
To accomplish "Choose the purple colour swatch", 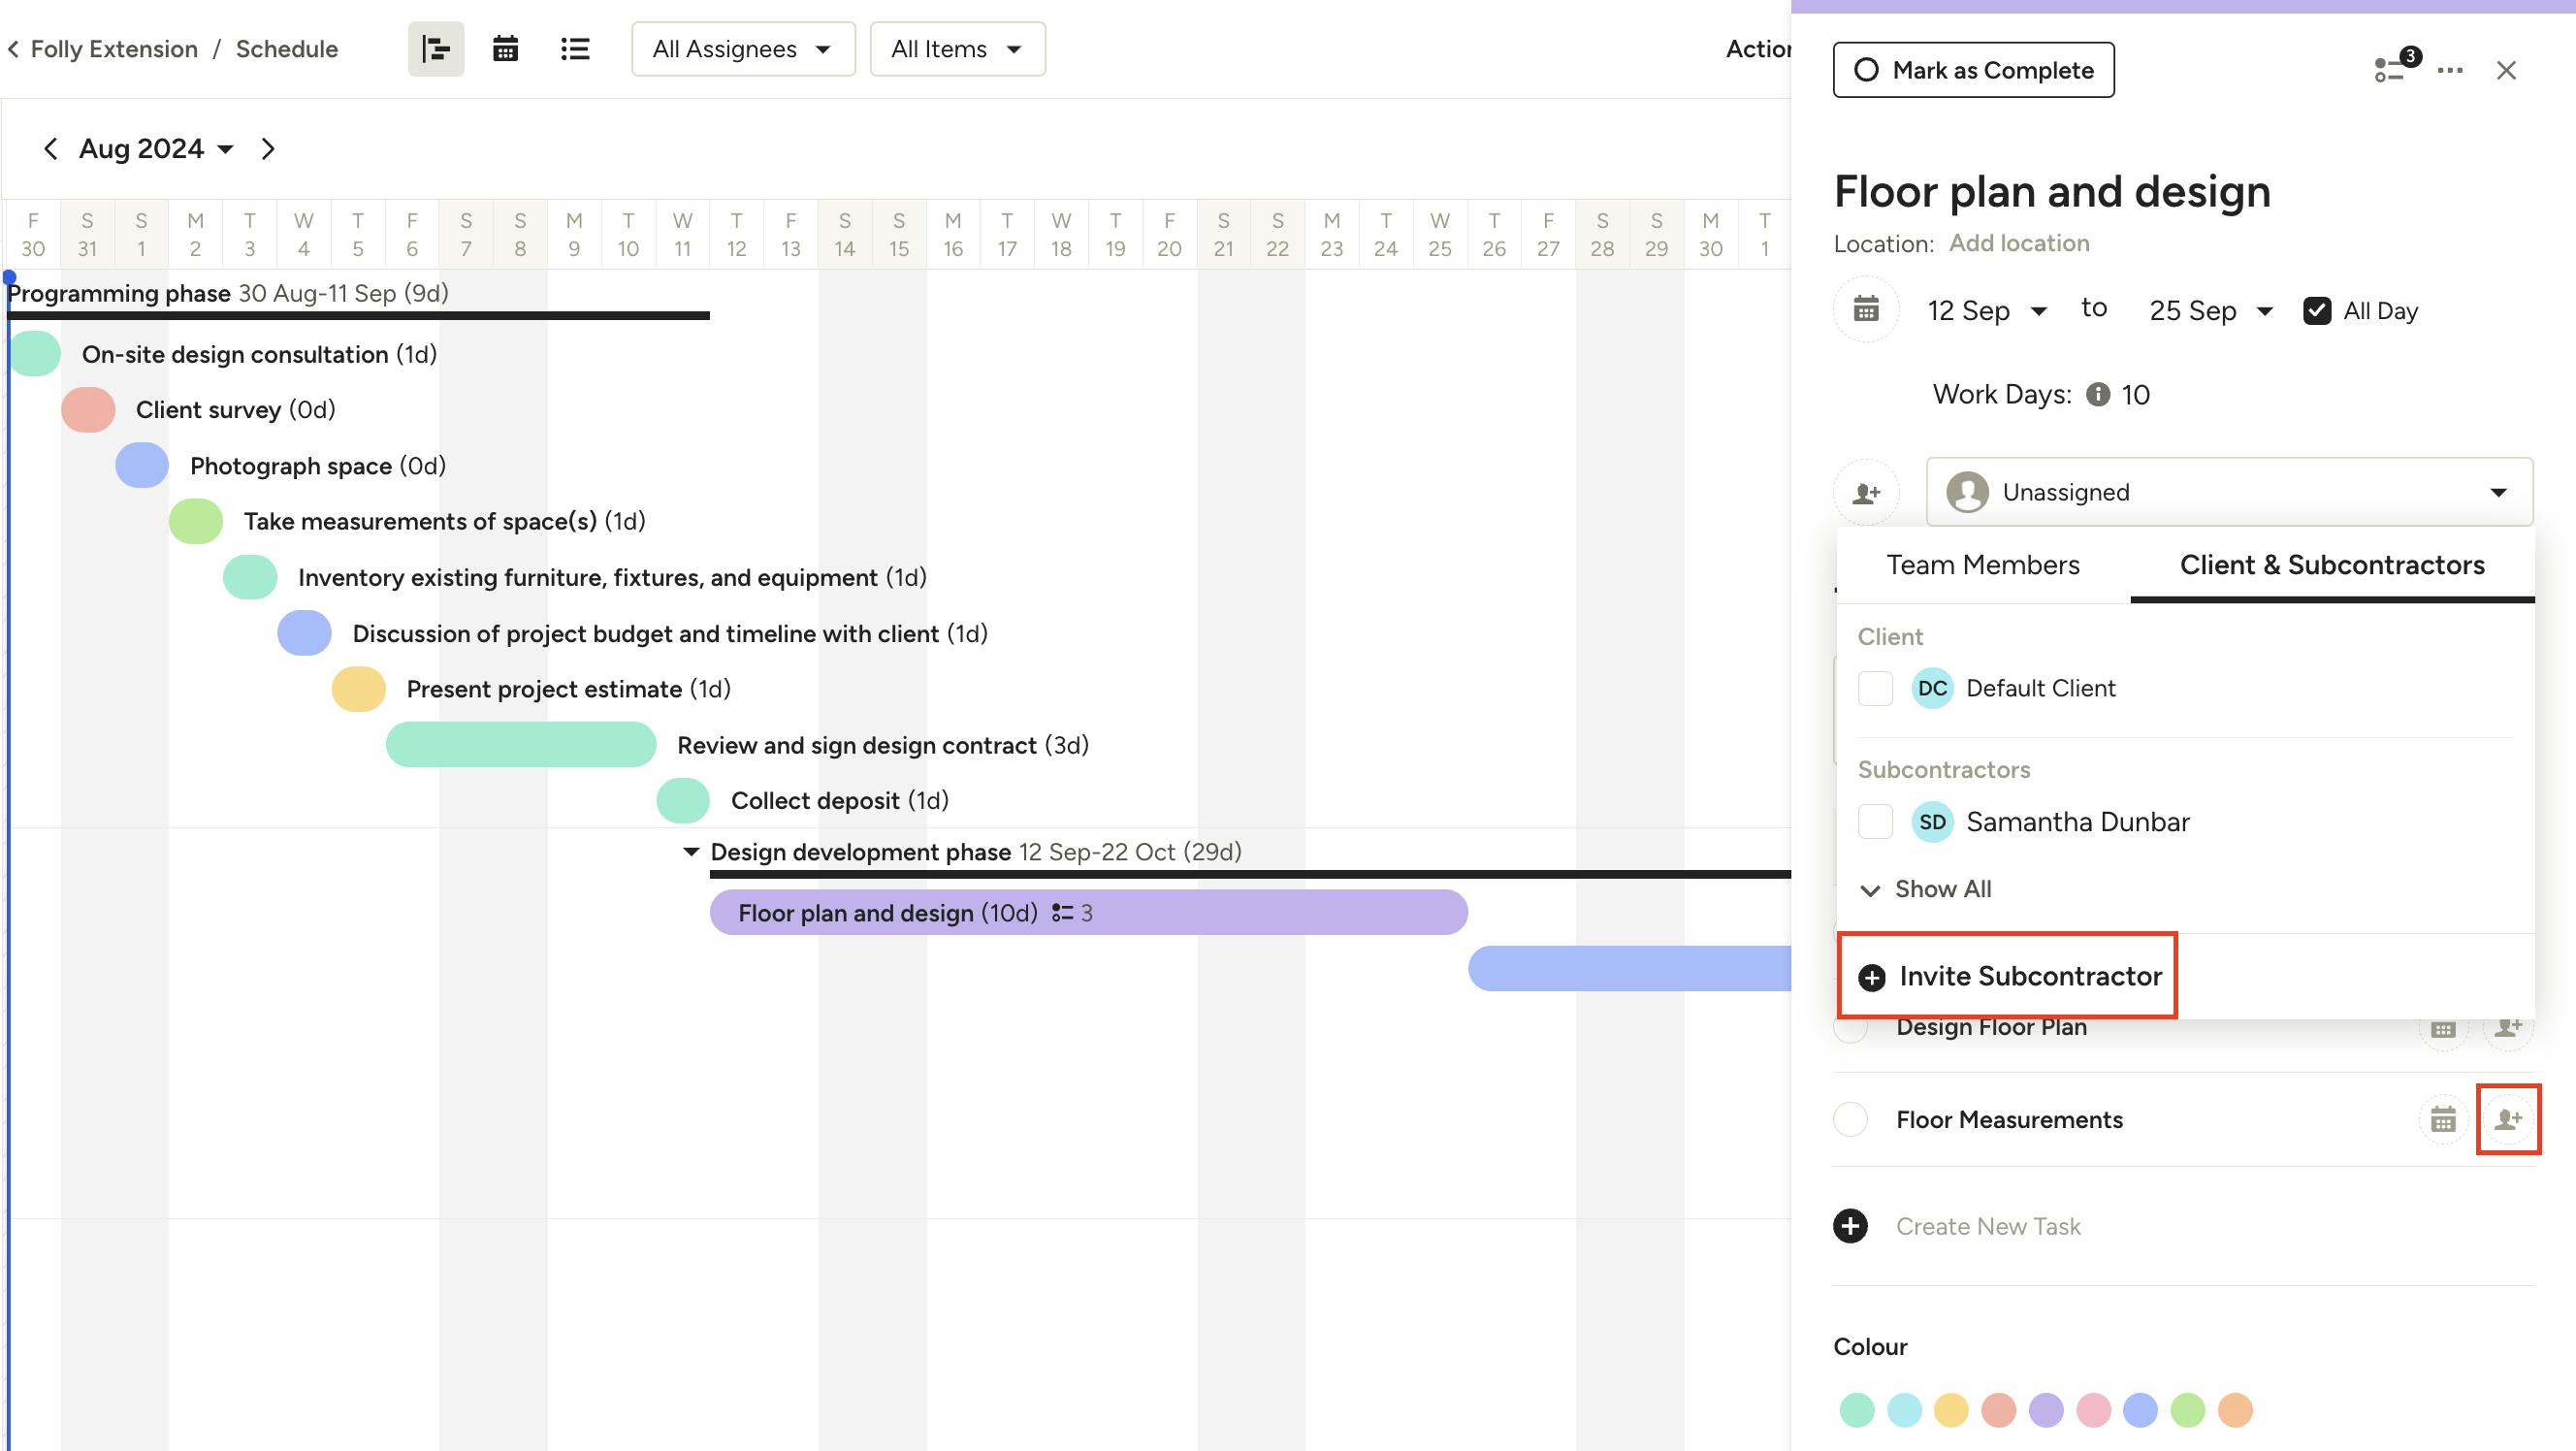I will pos(2045,1410).
